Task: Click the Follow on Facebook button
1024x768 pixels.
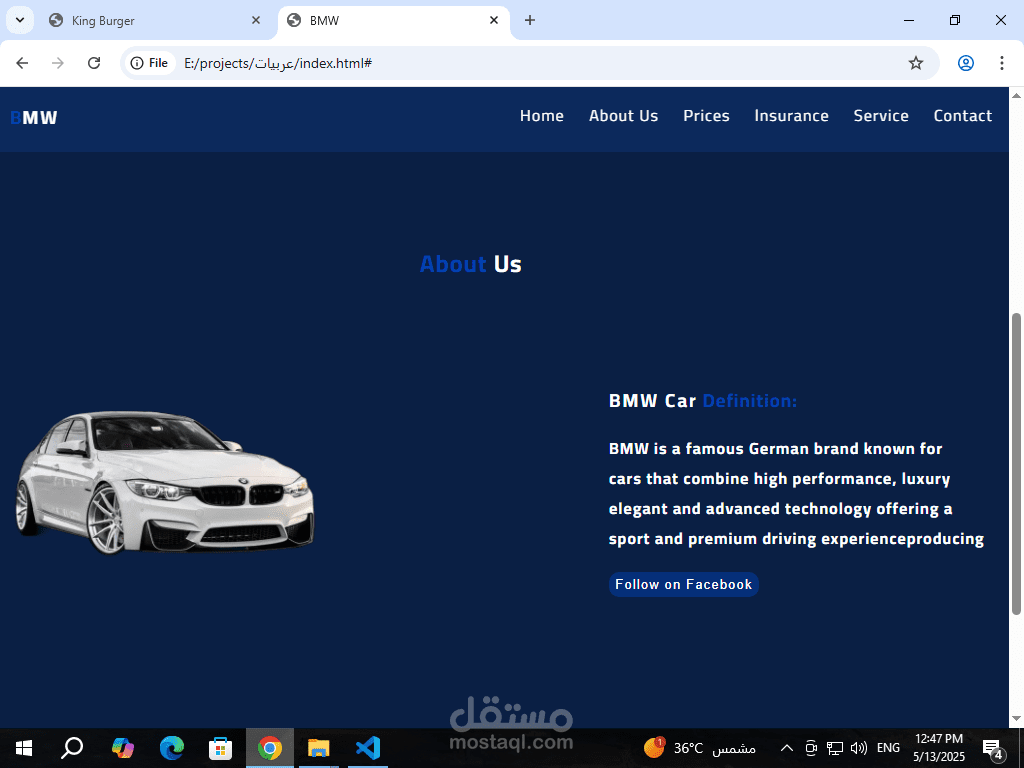Action: [683, 584]
